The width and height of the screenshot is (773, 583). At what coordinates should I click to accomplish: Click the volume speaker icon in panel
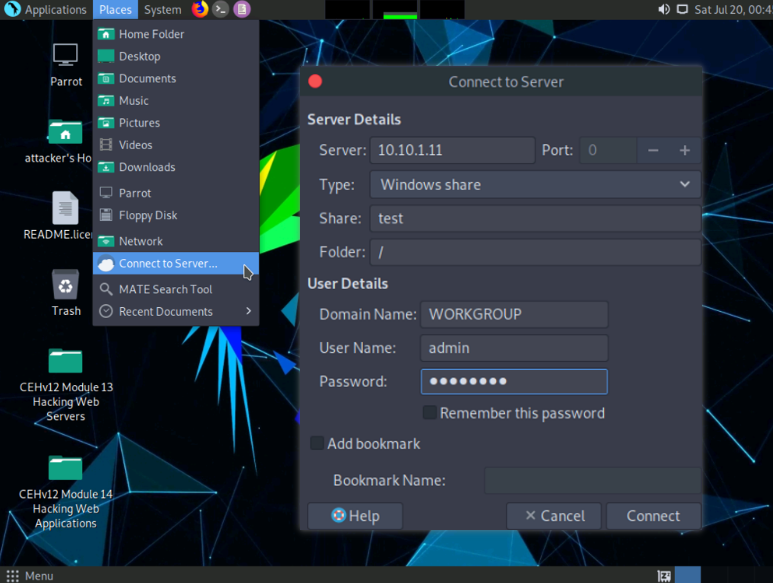click(x=664, y=10)
